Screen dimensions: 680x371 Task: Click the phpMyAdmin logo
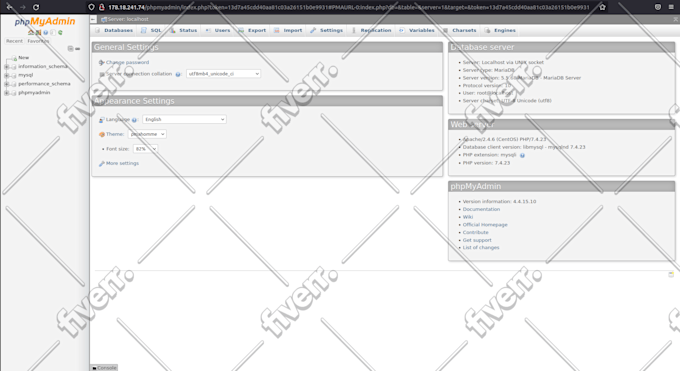tap(45, 22)
